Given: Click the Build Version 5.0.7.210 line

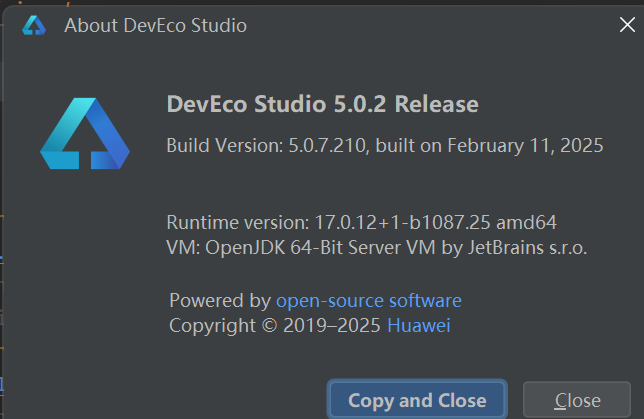Looking at the screenshot, I should click(385, 145).
